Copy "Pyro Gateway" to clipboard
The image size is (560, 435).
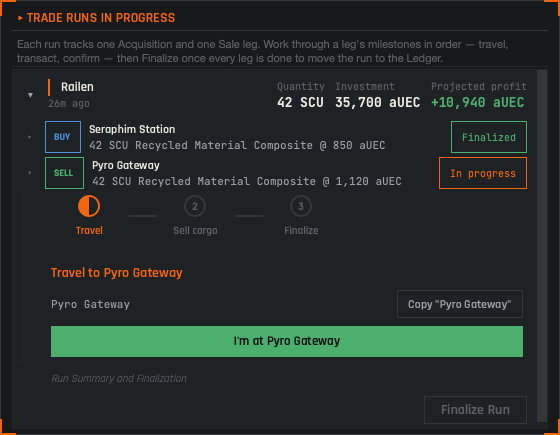[460, 304]
